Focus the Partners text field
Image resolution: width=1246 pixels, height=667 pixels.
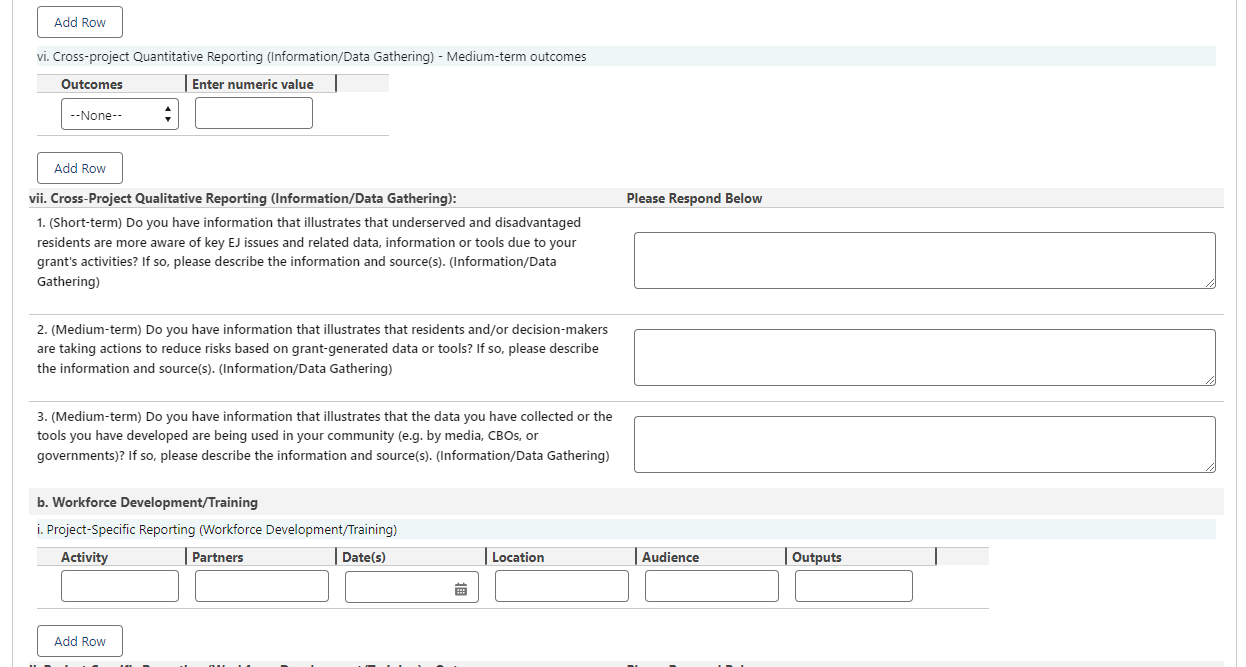point(261,586)
